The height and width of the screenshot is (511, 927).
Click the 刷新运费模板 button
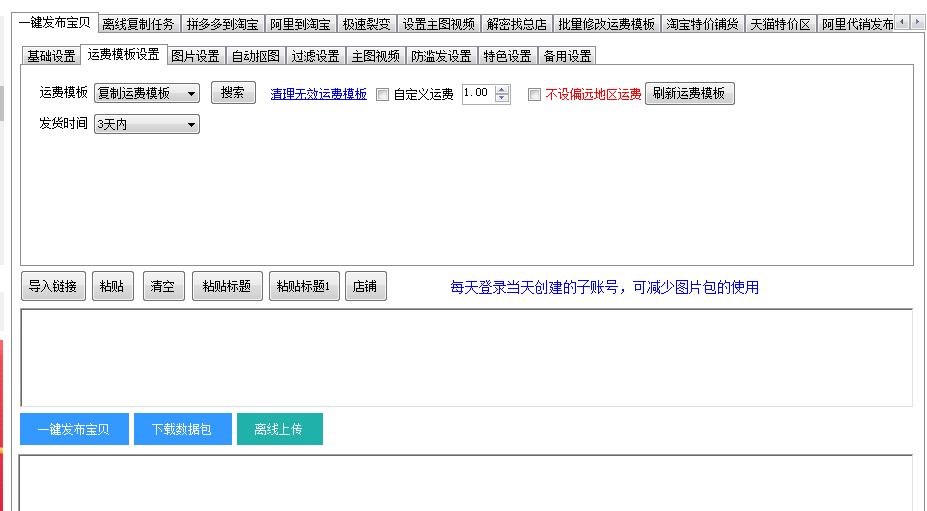689,93
